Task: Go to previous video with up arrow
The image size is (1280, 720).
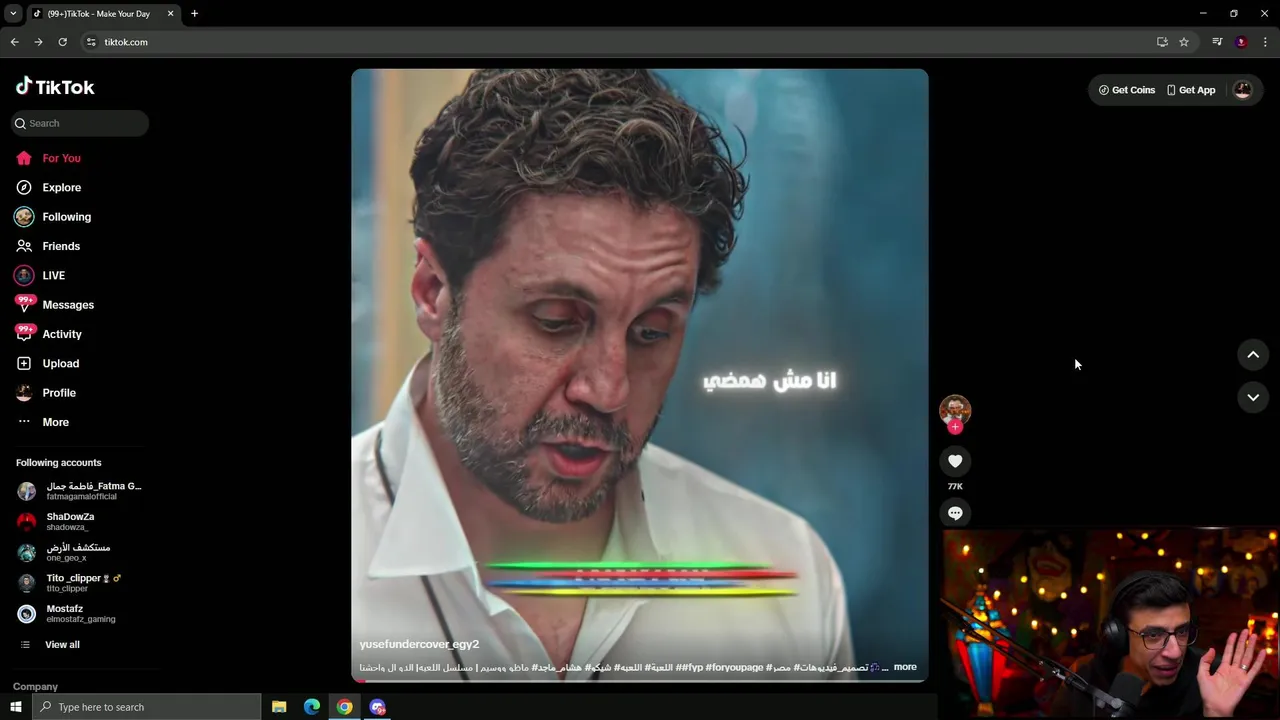Action: (1253, 355)
